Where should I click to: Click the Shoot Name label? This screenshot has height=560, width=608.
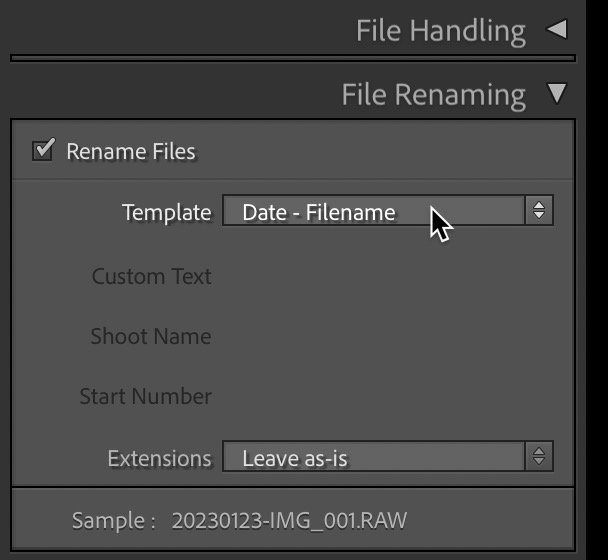click(x=151, y=336)
